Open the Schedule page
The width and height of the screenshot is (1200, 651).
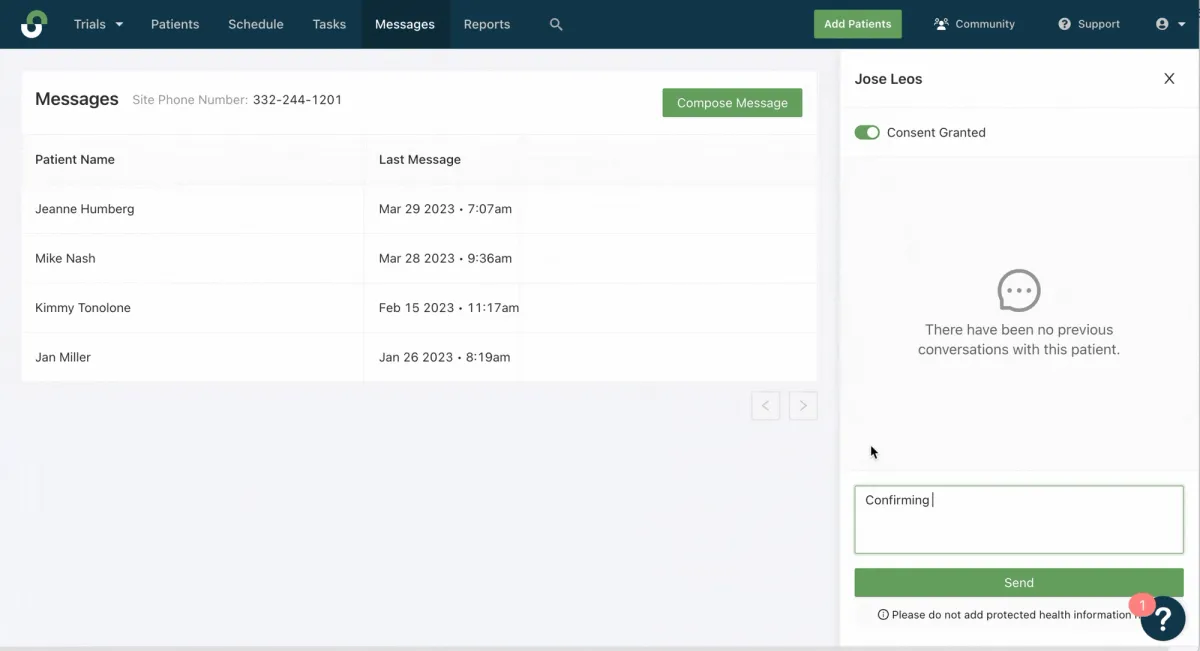point(256,24)
